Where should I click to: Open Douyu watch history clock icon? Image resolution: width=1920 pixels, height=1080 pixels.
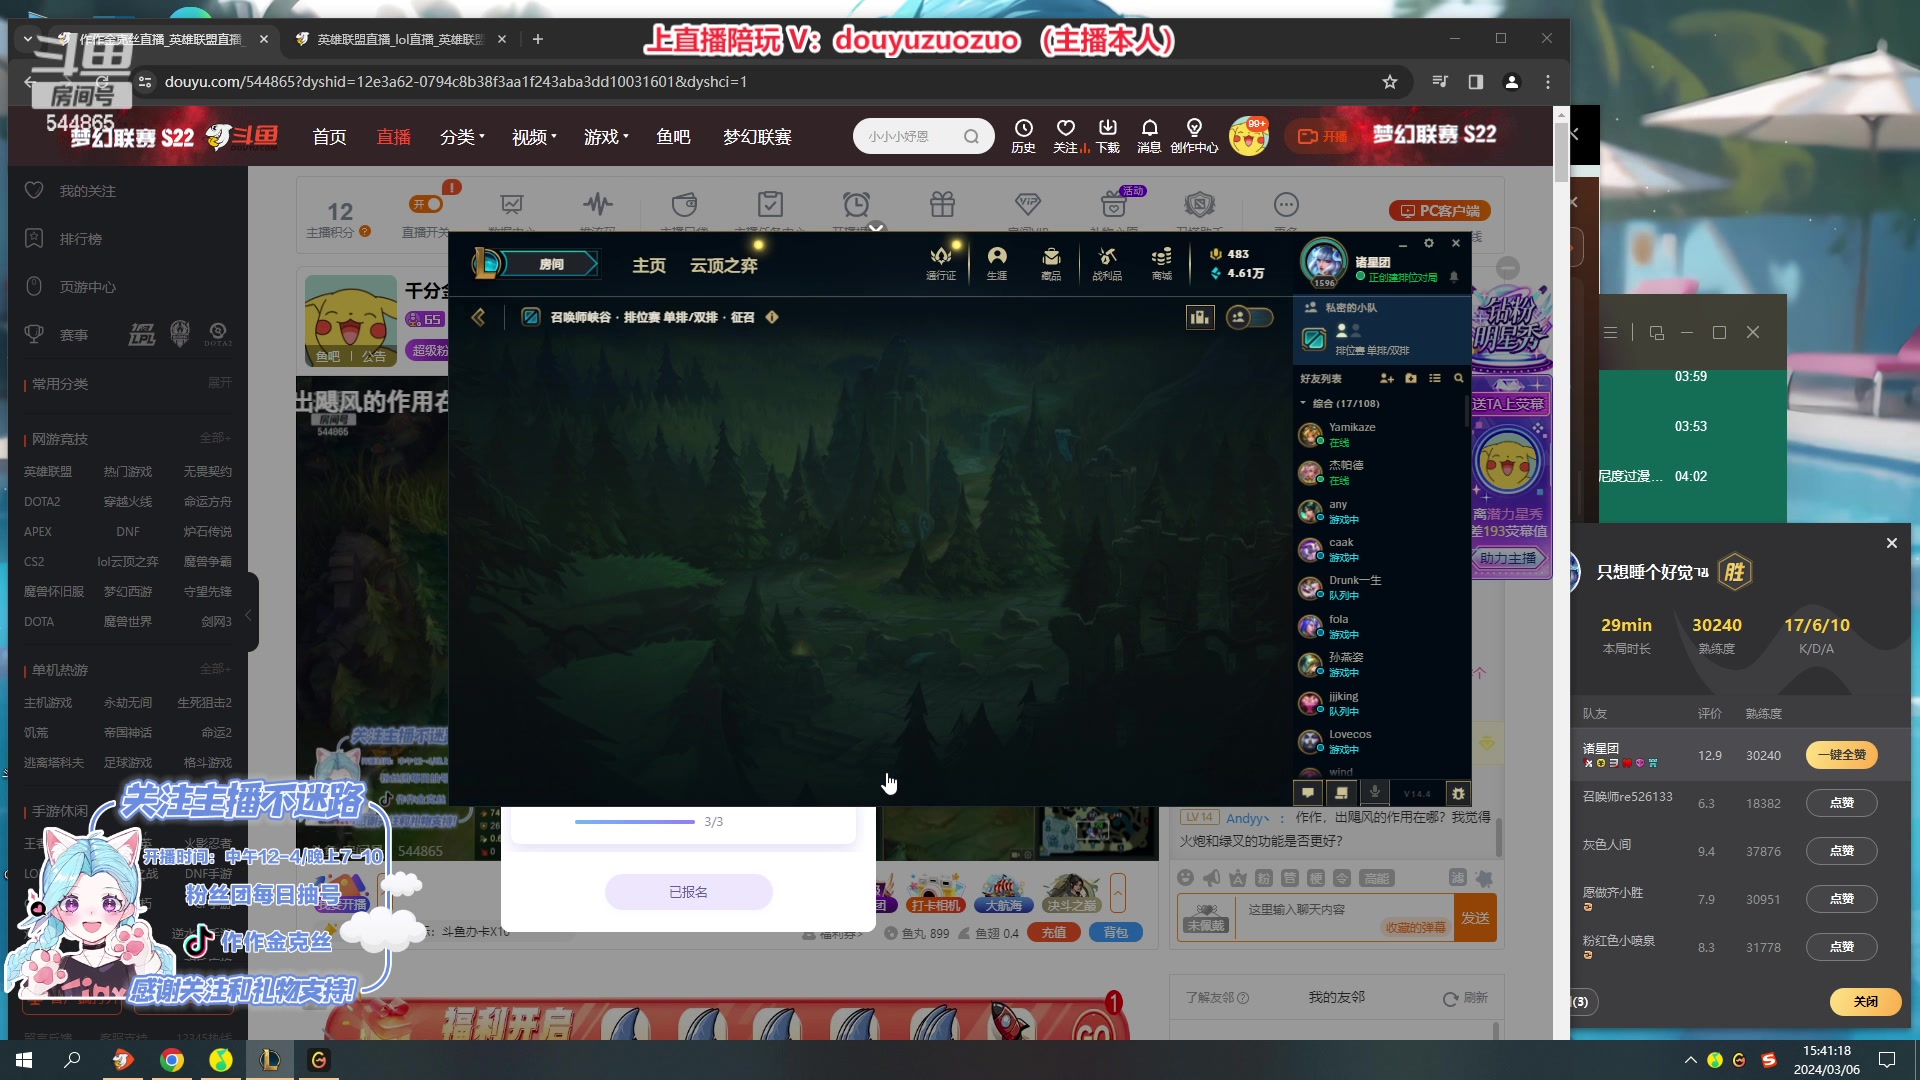1023,136
